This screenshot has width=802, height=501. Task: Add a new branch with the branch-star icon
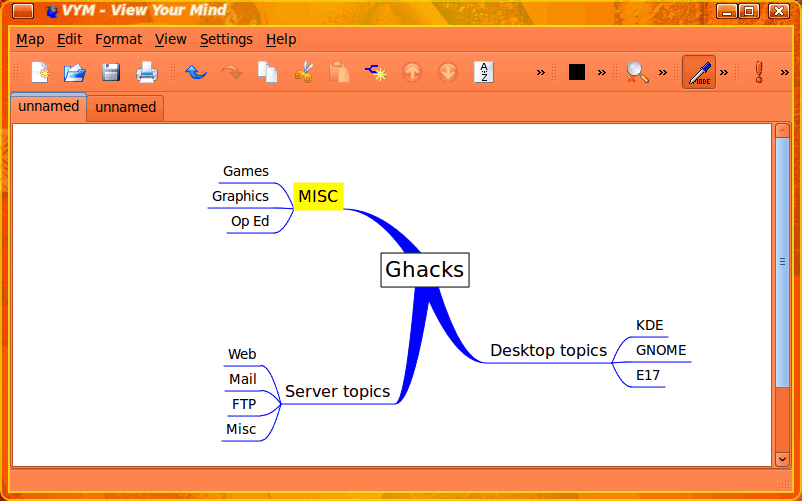(375, 73)
